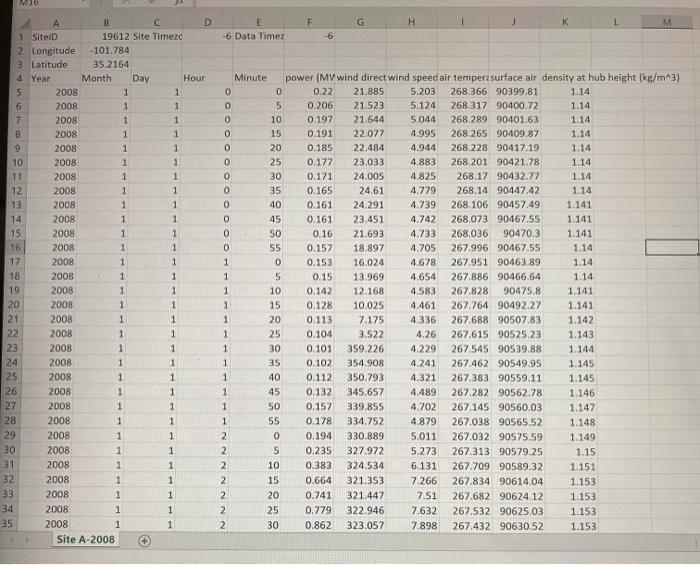Click the Data Timezone label cell
This screenshot has width=700, height=565.
[x=259, y=36]
